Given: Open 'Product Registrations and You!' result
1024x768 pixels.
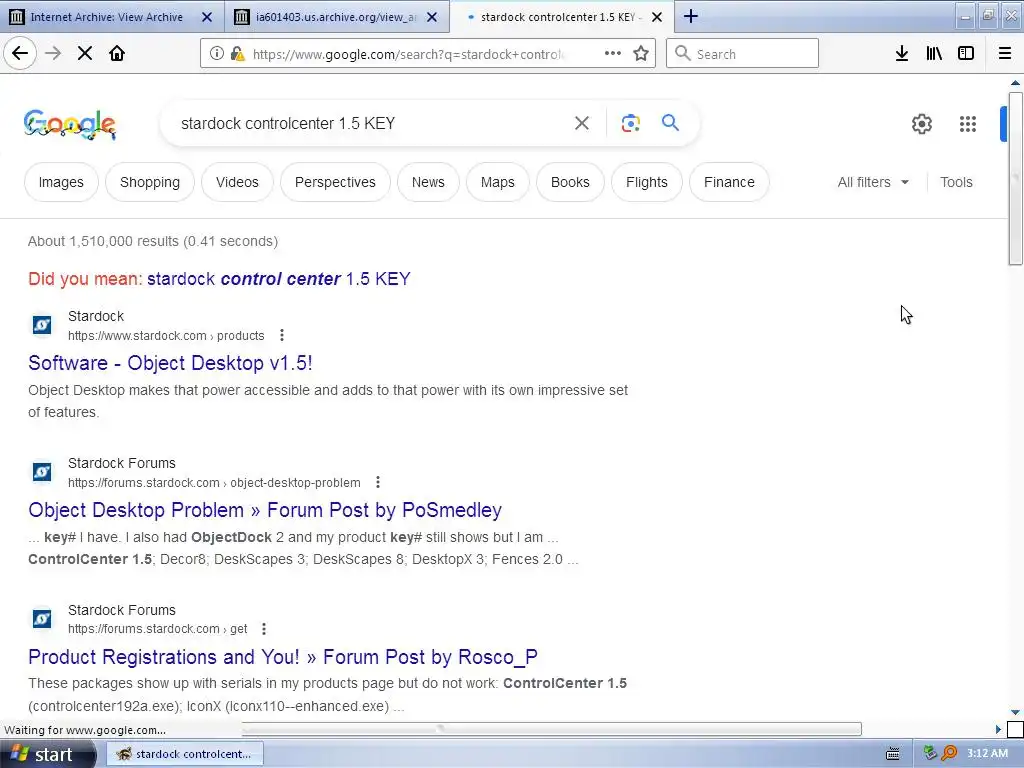Looking at the screenshot, I should [x=283, y=657].
